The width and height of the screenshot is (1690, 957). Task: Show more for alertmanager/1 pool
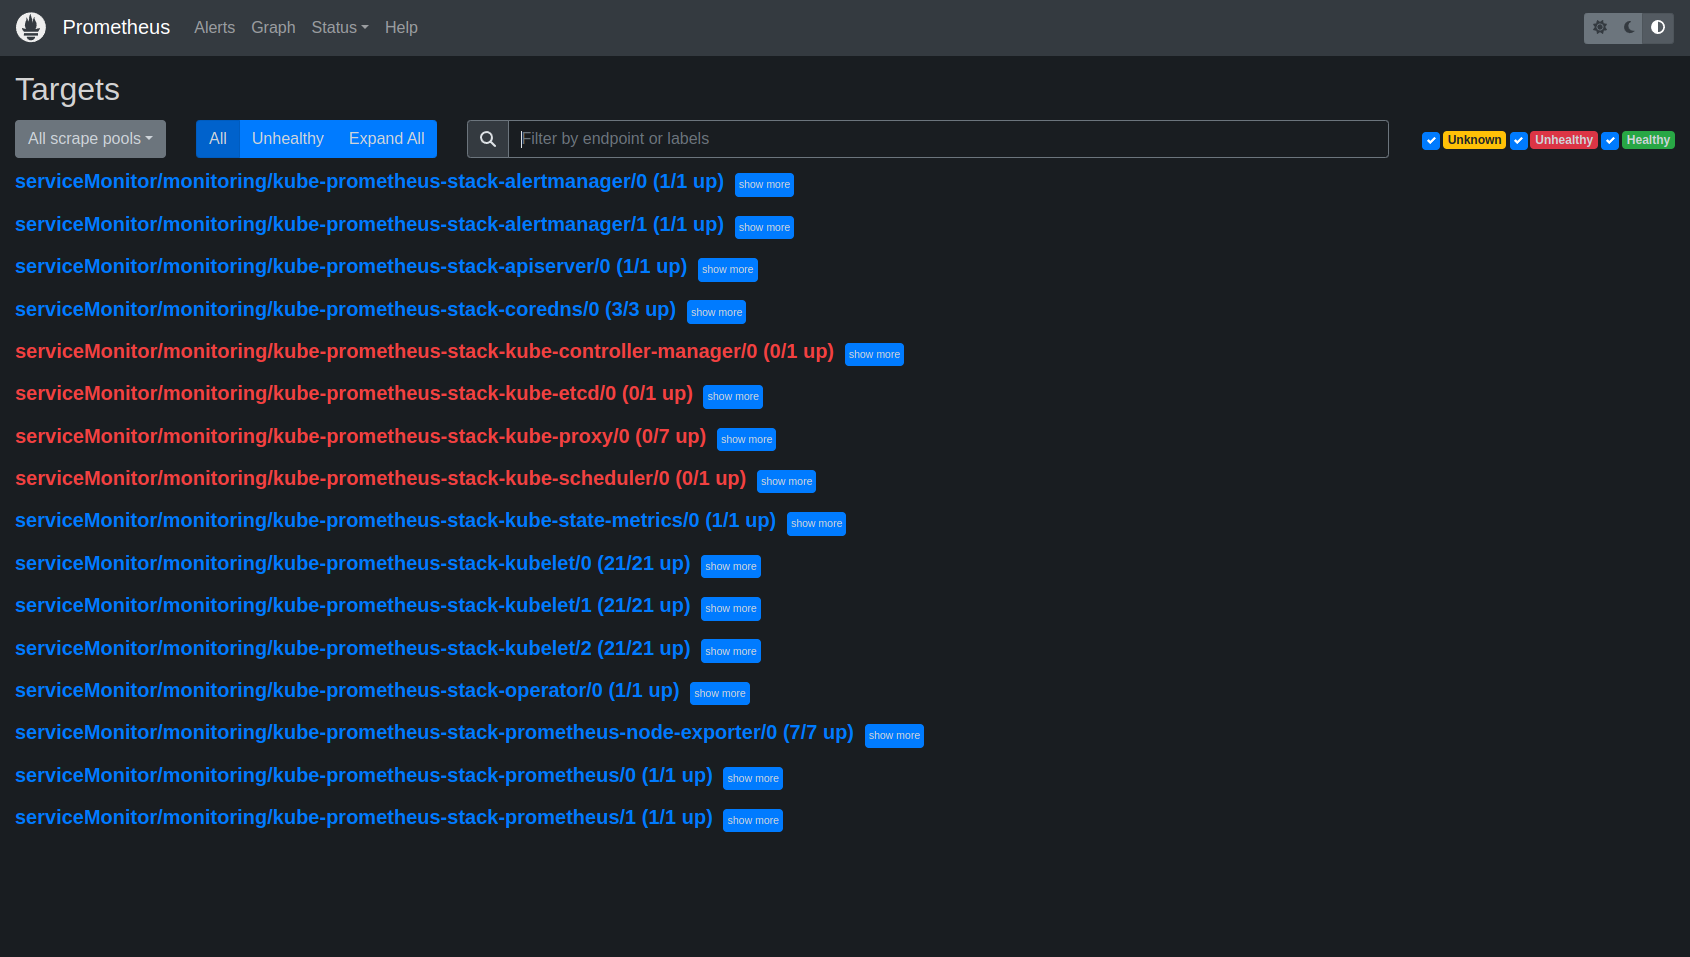764,228
